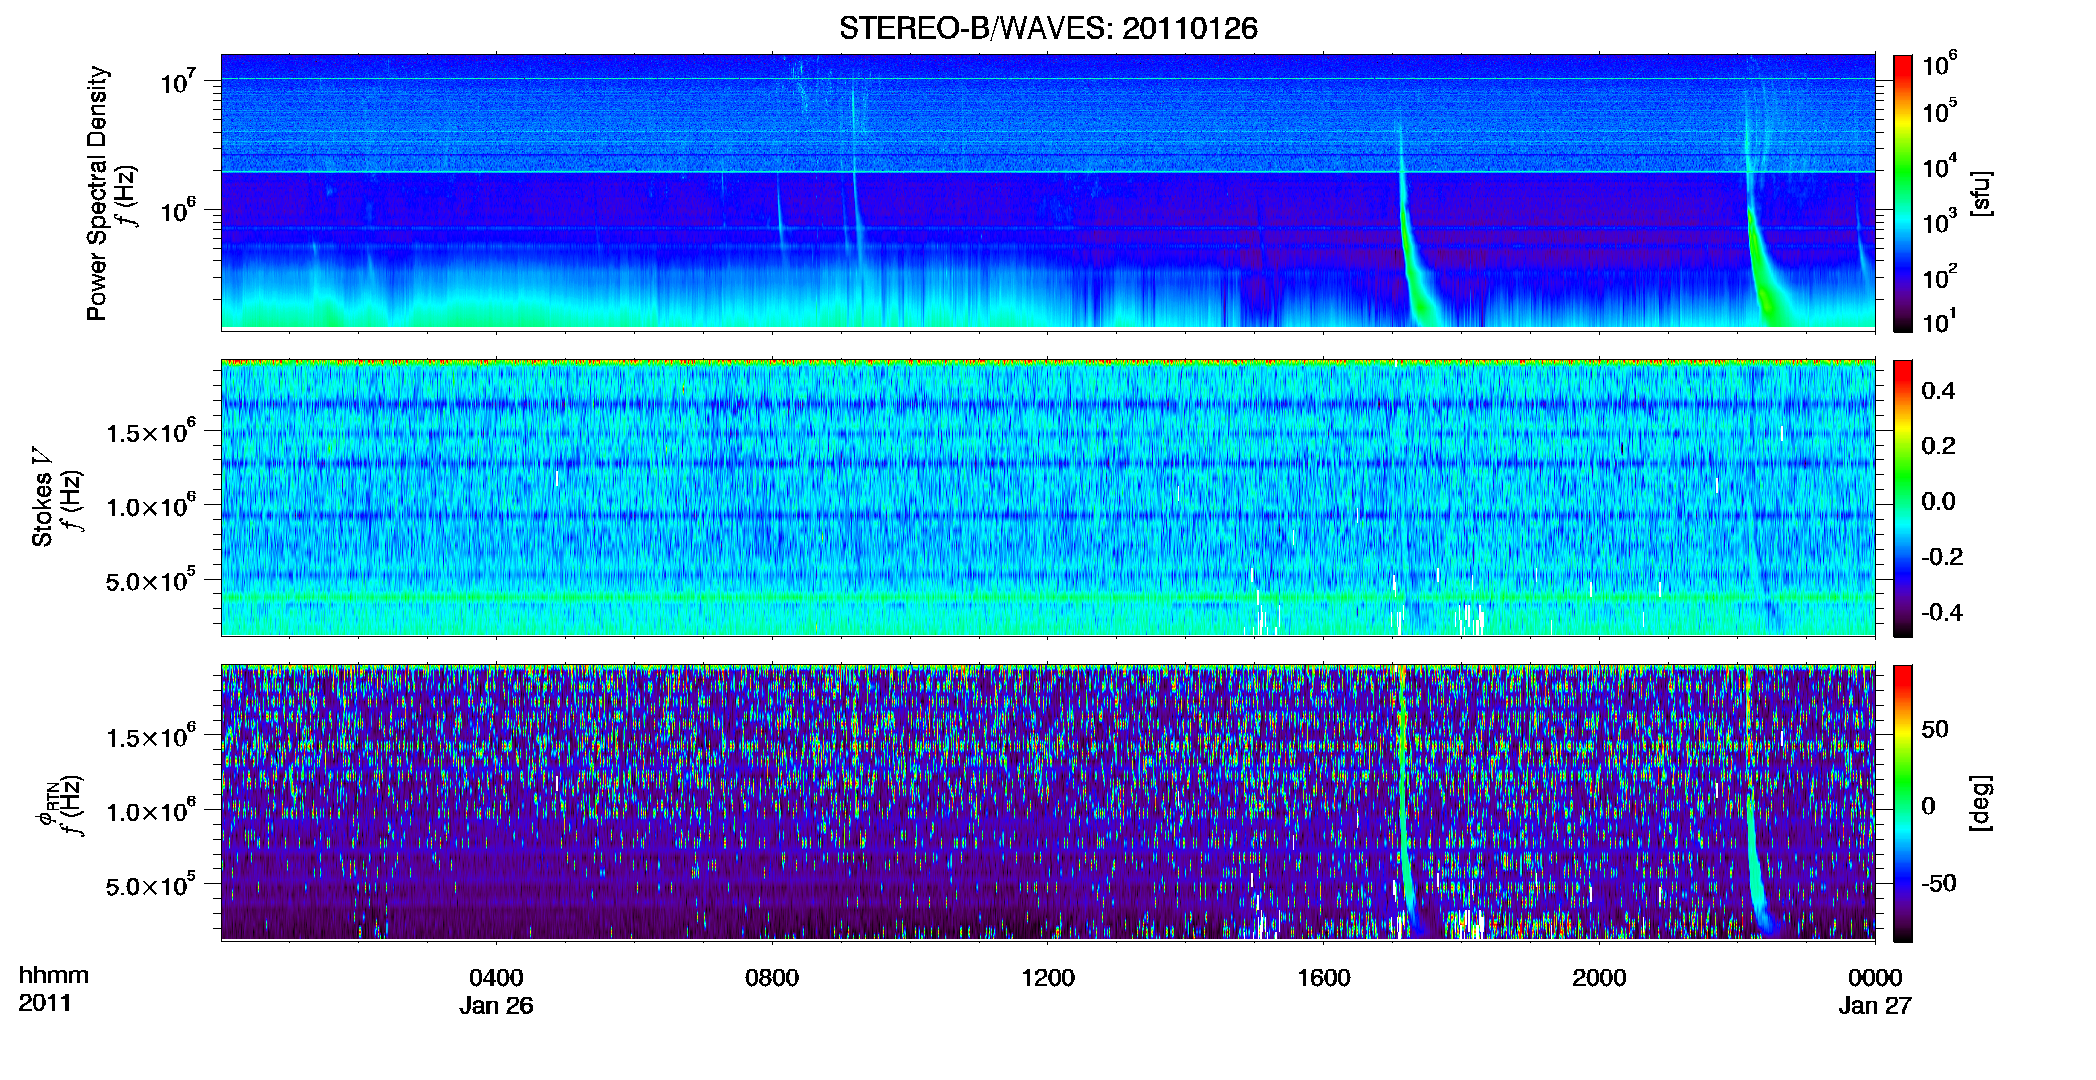Viewport: 2096px width, 1080px height.
Task: Click the [deg] colorbar unit label
Action: [x=1981, y=803]
